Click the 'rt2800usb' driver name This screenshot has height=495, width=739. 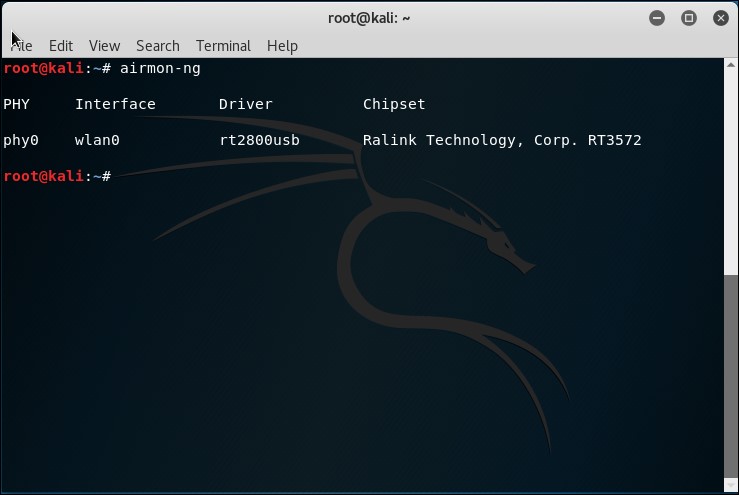[x=259, y=140]
